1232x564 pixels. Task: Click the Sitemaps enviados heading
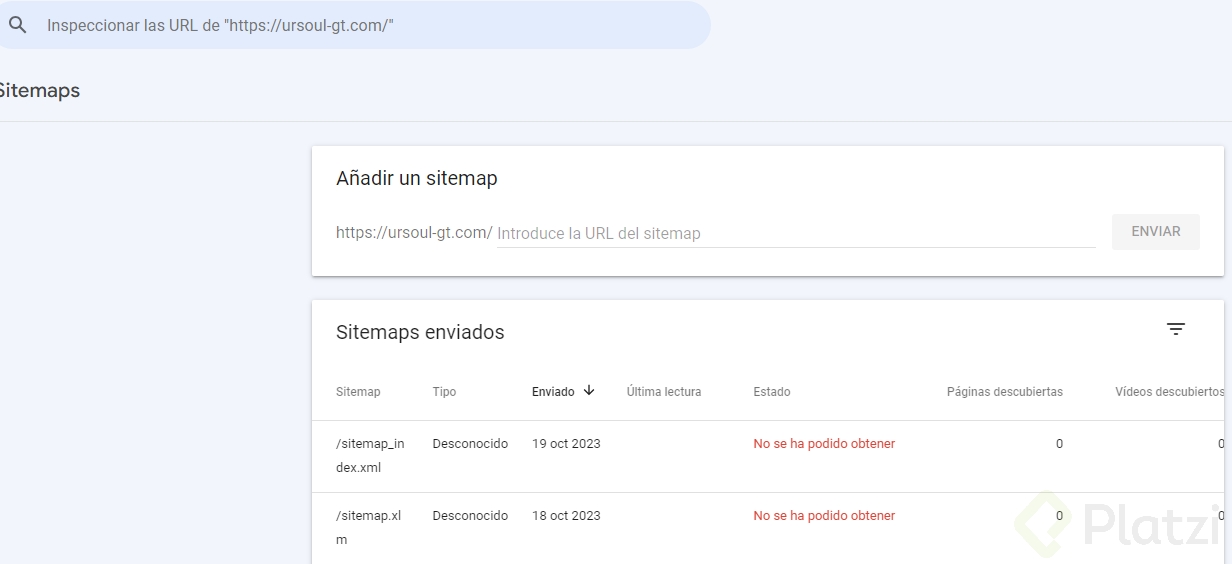[x=420, y=332]
